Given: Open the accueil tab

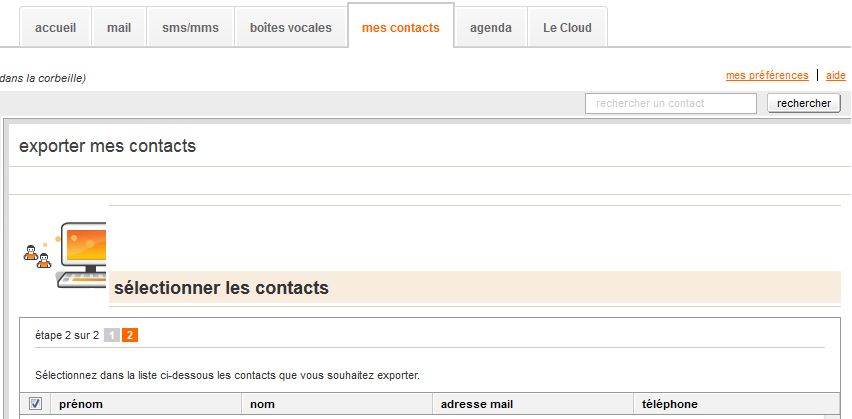Looking at the screenshot, I should tap(56, 28).
